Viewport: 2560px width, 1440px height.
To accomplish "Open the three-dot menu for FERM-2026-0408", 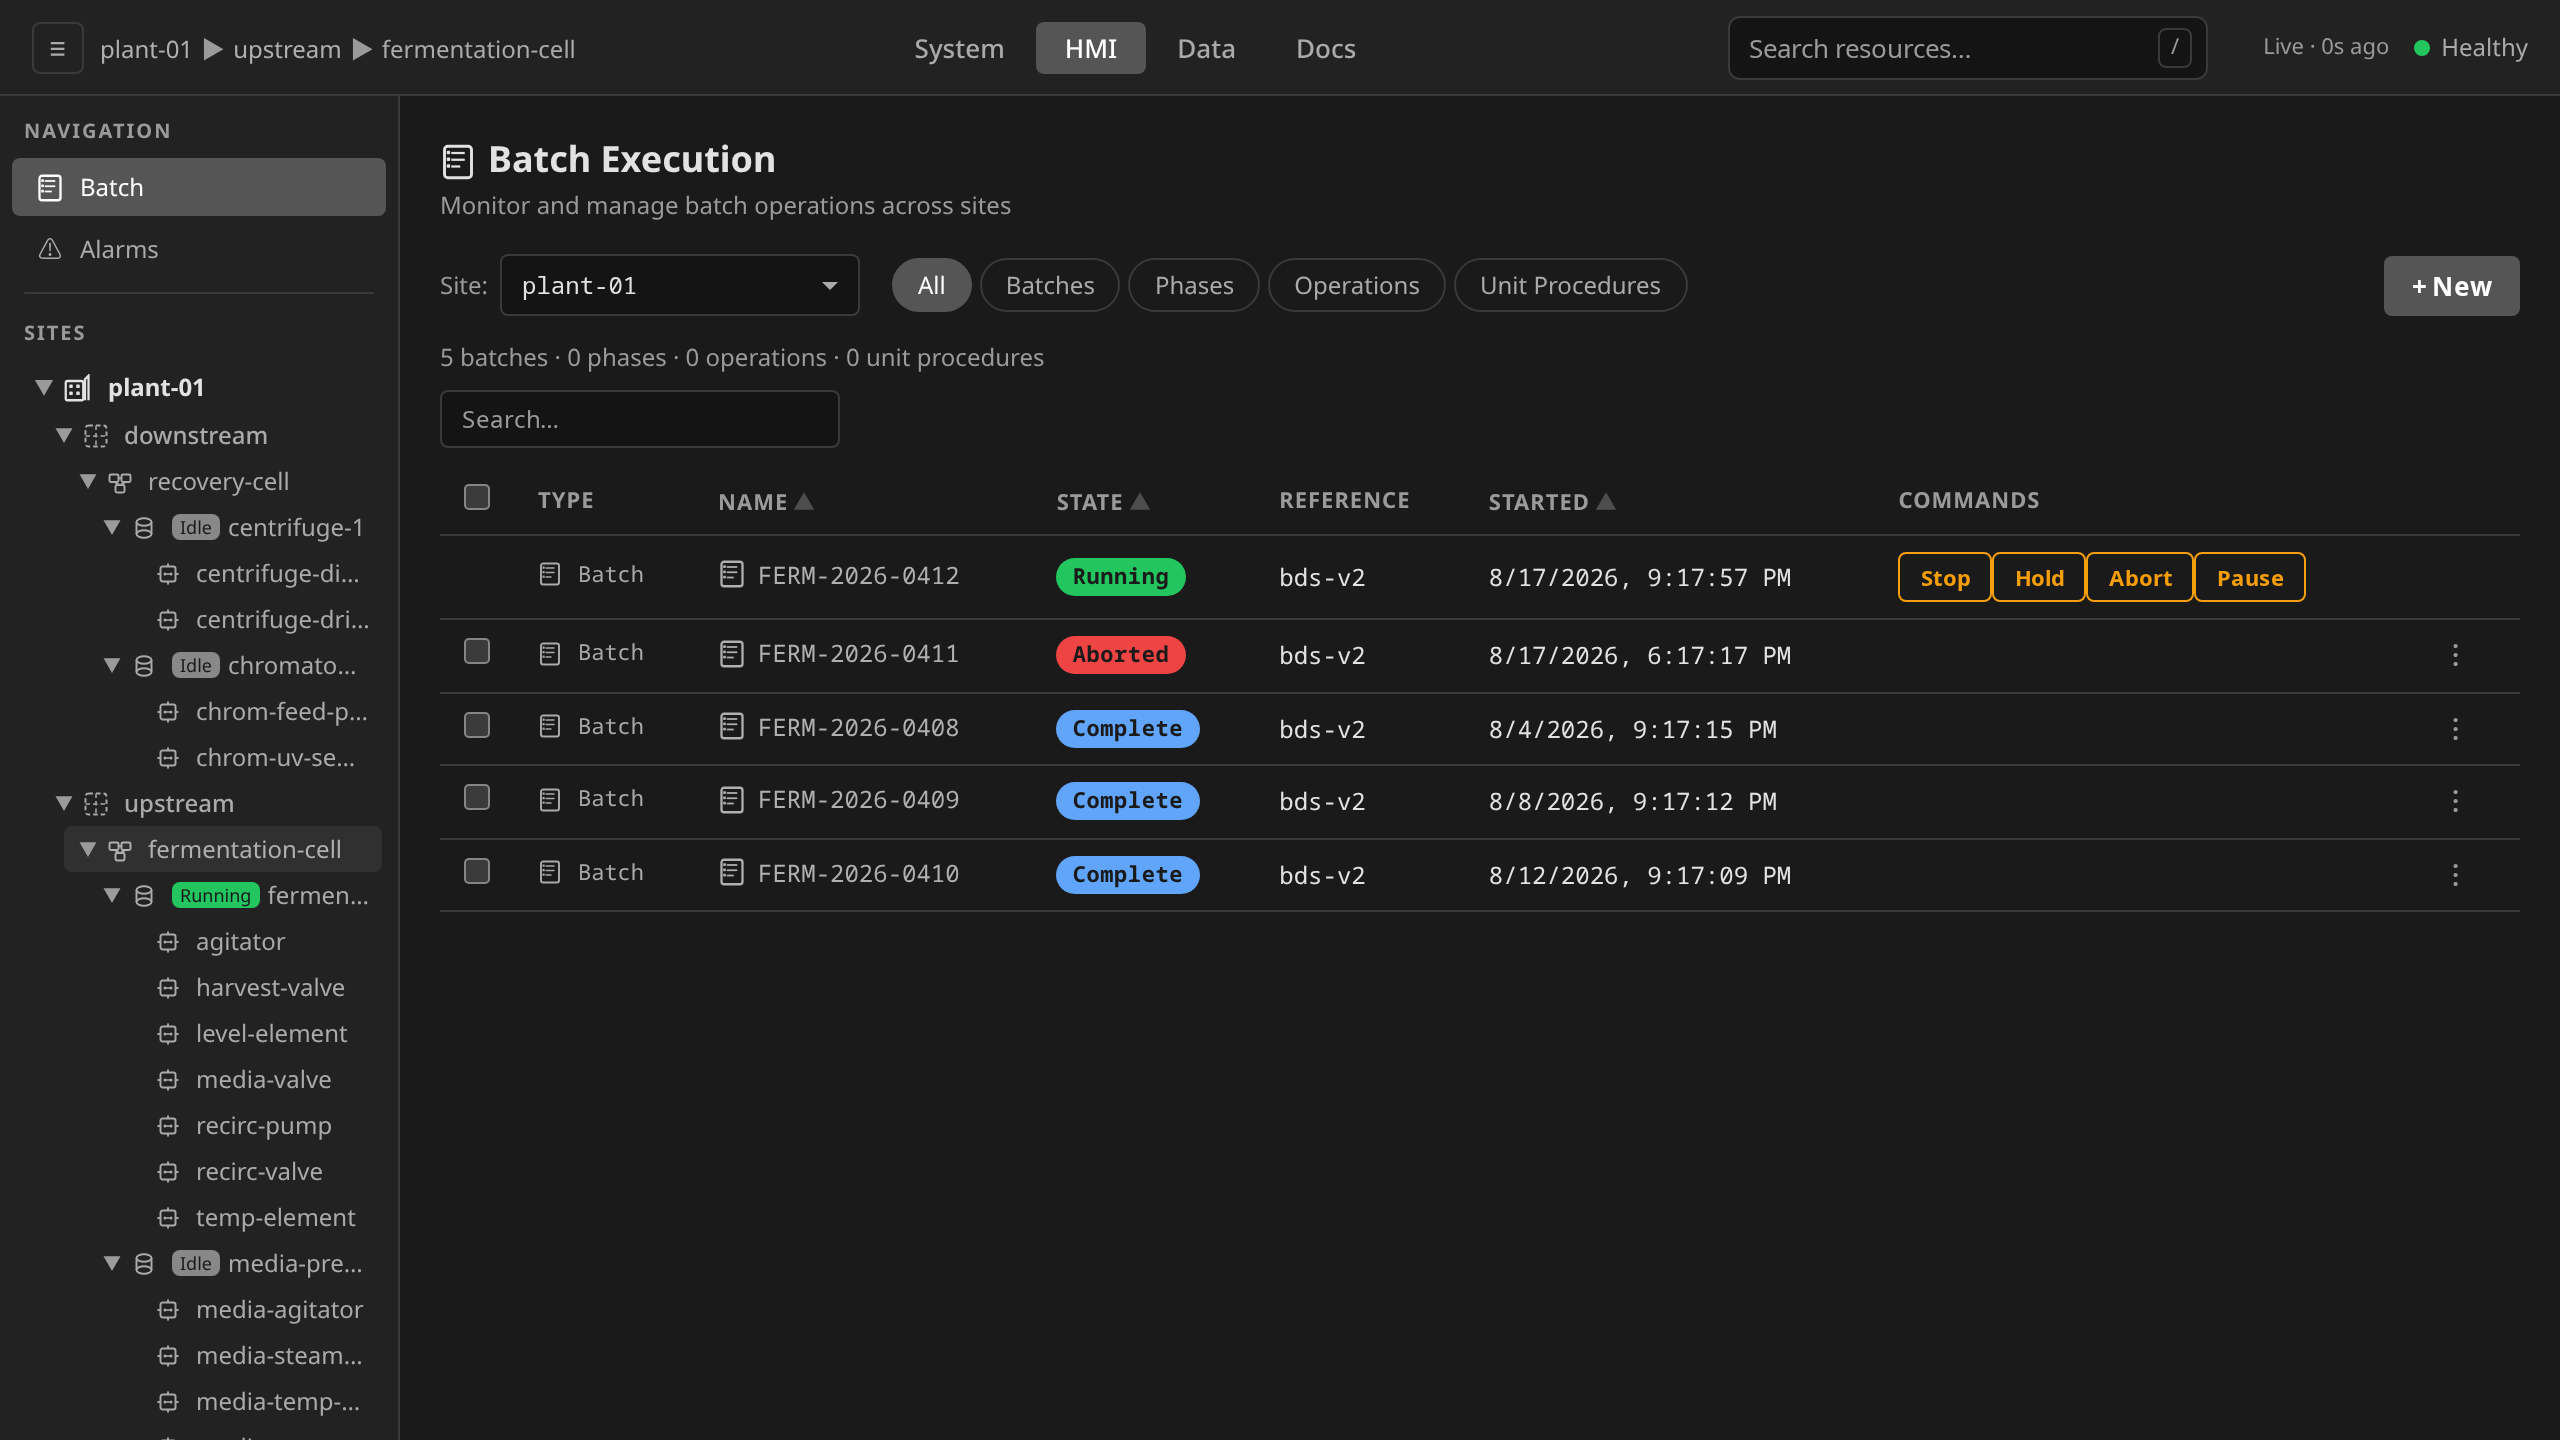I will pos(2455,729).
